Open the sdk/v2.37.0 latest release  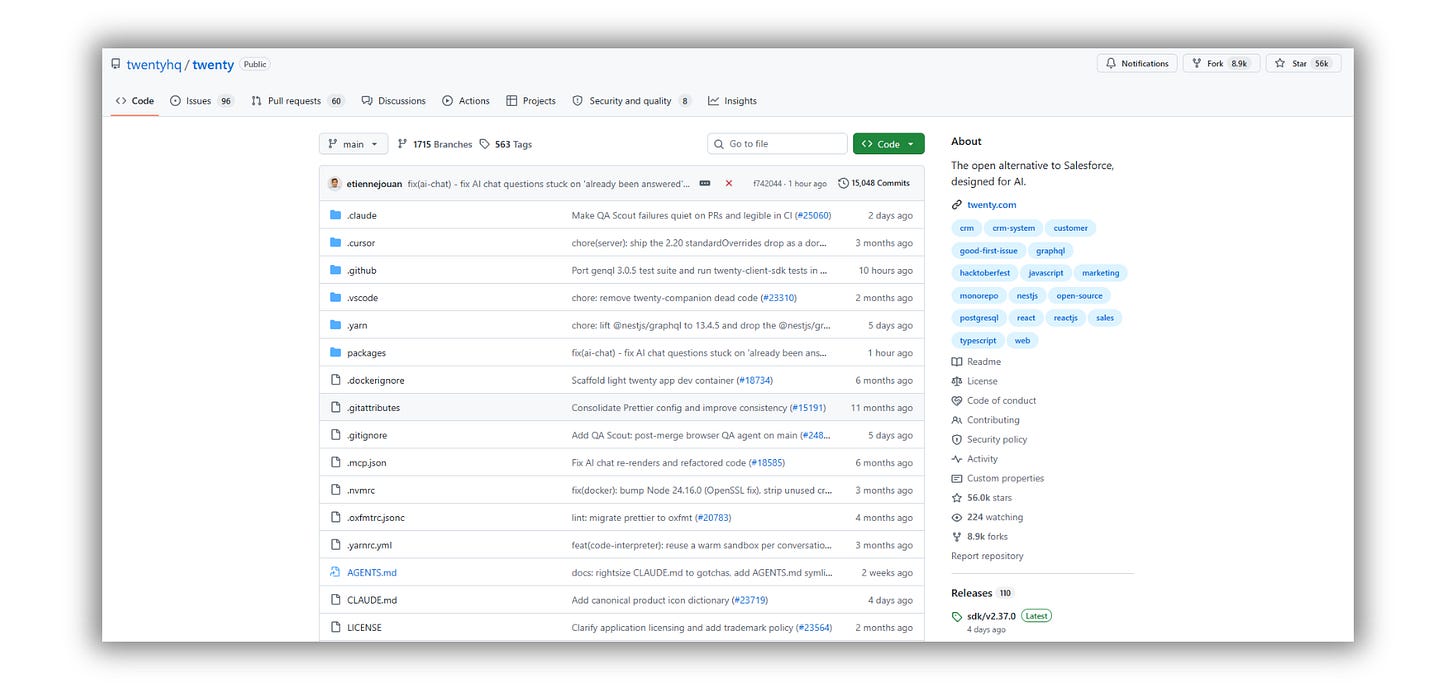(991, 616)
